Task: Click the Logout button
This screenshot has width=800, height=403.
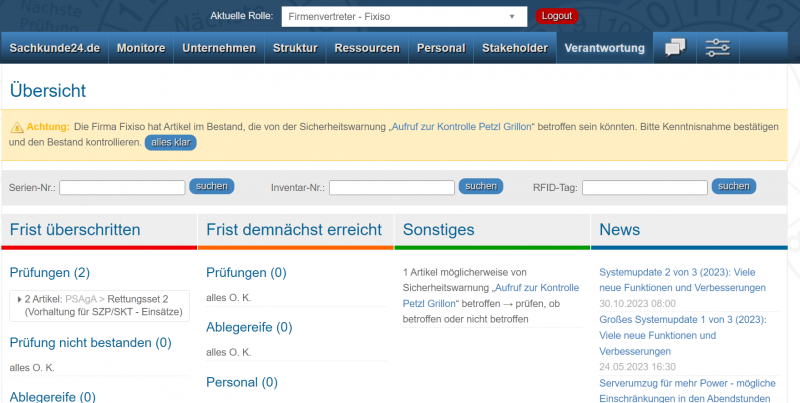Action: tap(556, 16)
